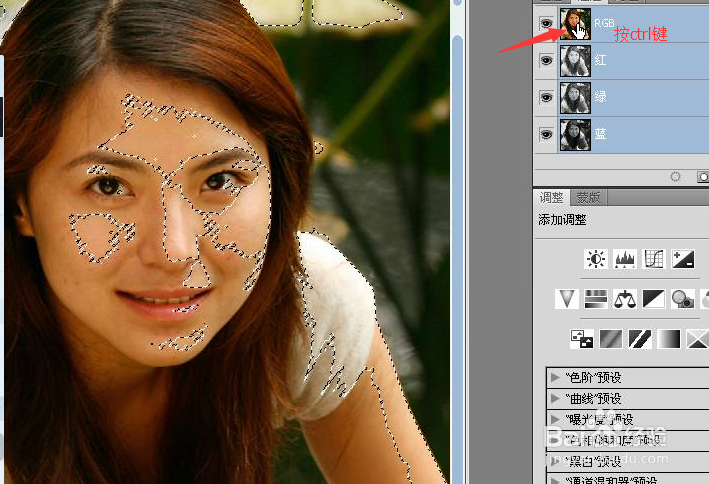Select the RGB composite channel thumbnail
The width and height of the screenshot is (709, 484).
pos(575,24)
